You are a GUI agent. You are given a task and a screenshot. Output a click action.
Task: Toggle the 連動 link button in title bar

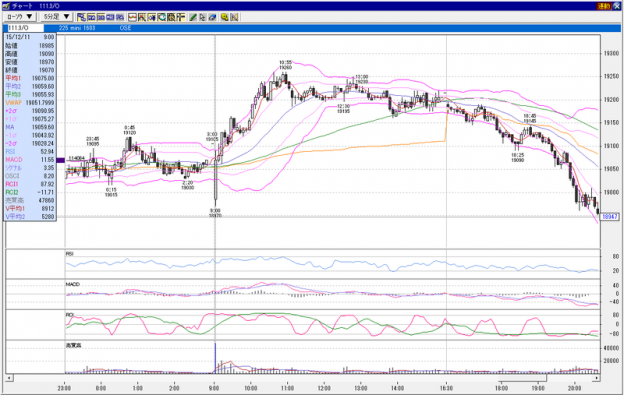[603, 6]
